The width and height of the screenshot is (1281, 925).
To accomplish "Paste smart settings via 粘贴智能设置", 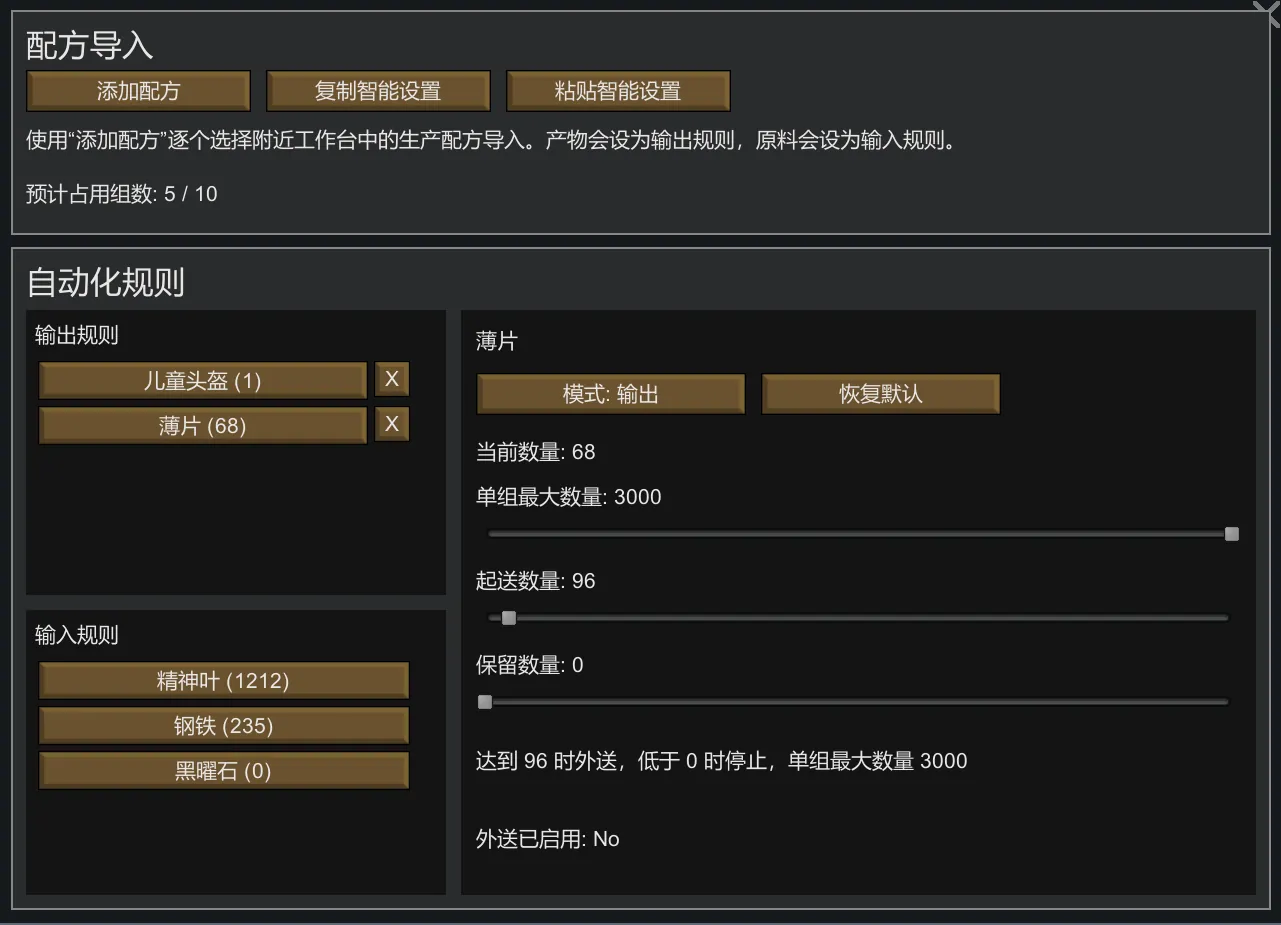I will pyautogui.click(x=618, y=91).
